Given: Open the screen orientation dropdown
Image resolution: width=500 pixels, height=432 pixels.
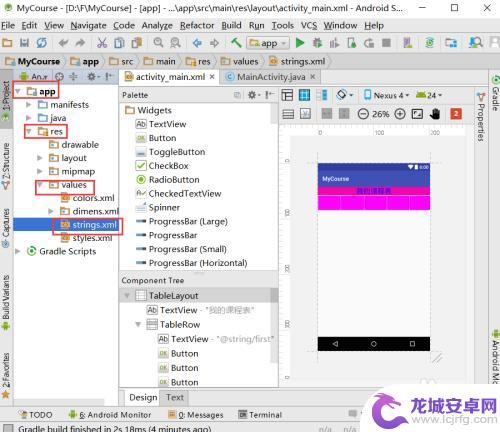Looking at the screenshot, I should (x=345, y=95).
